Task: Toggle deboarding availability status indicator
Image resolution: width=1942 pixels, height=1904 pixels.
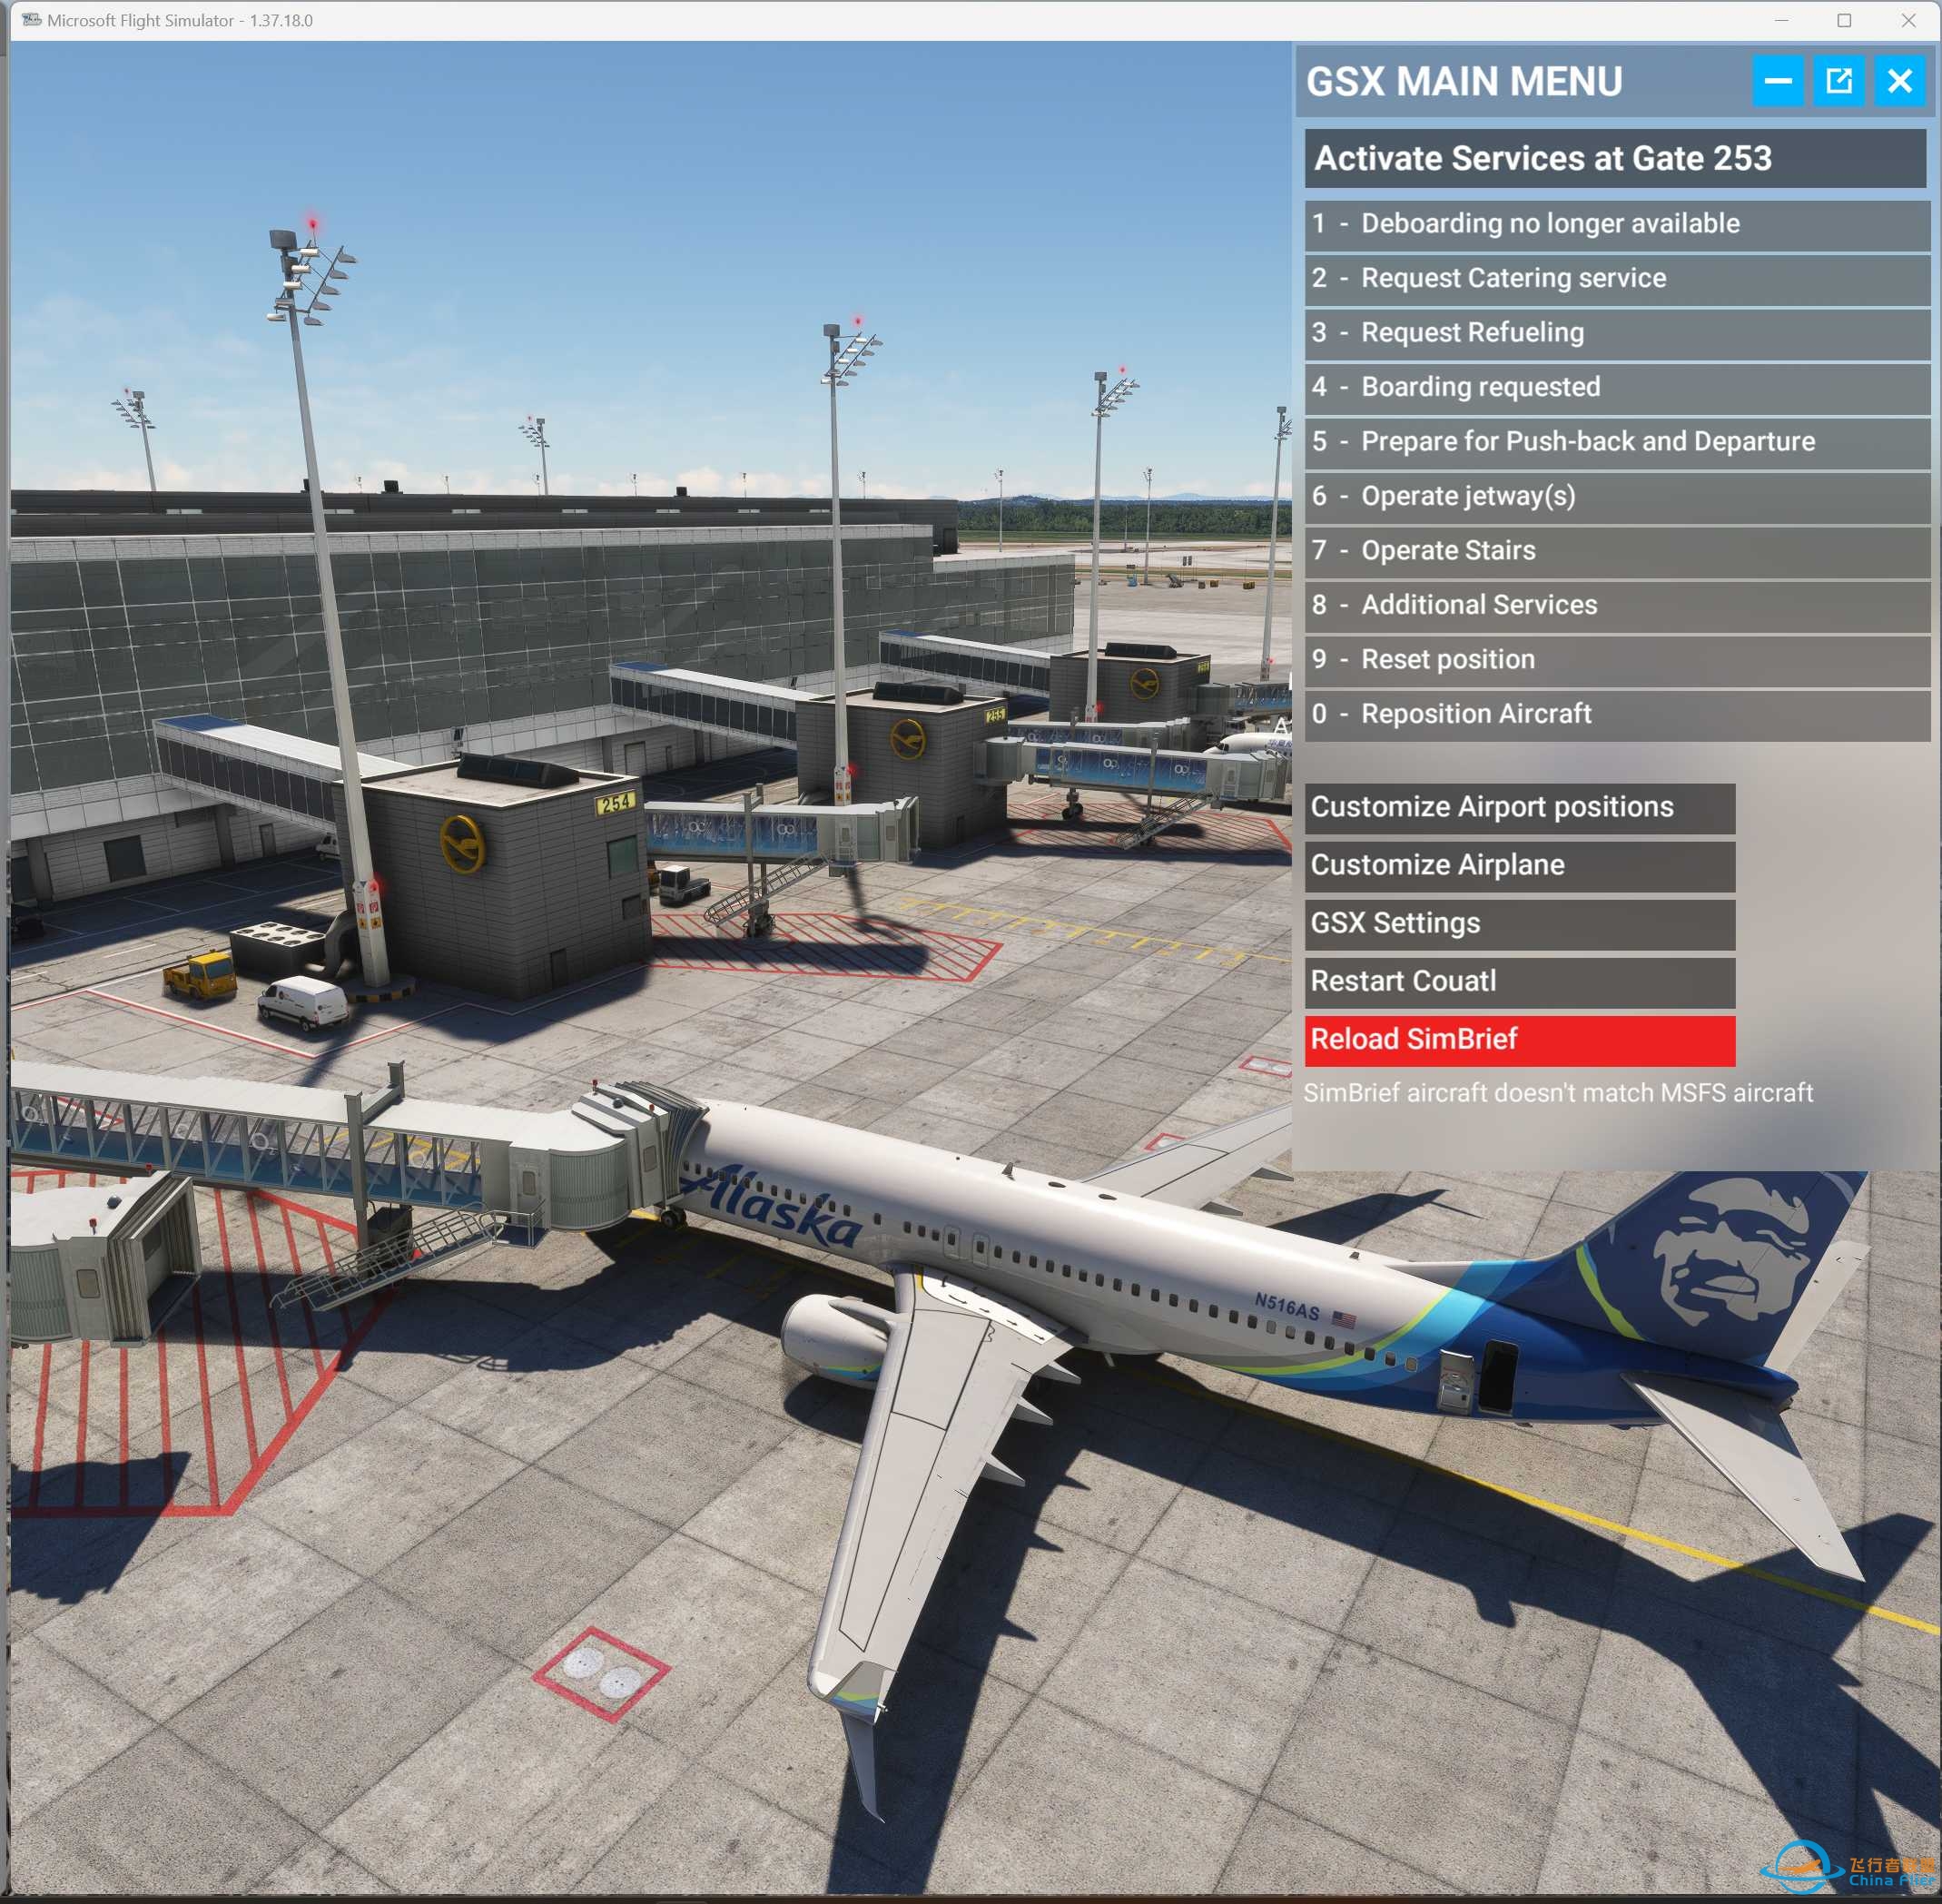Action: pyautogui.click(x=1607, y=222)
